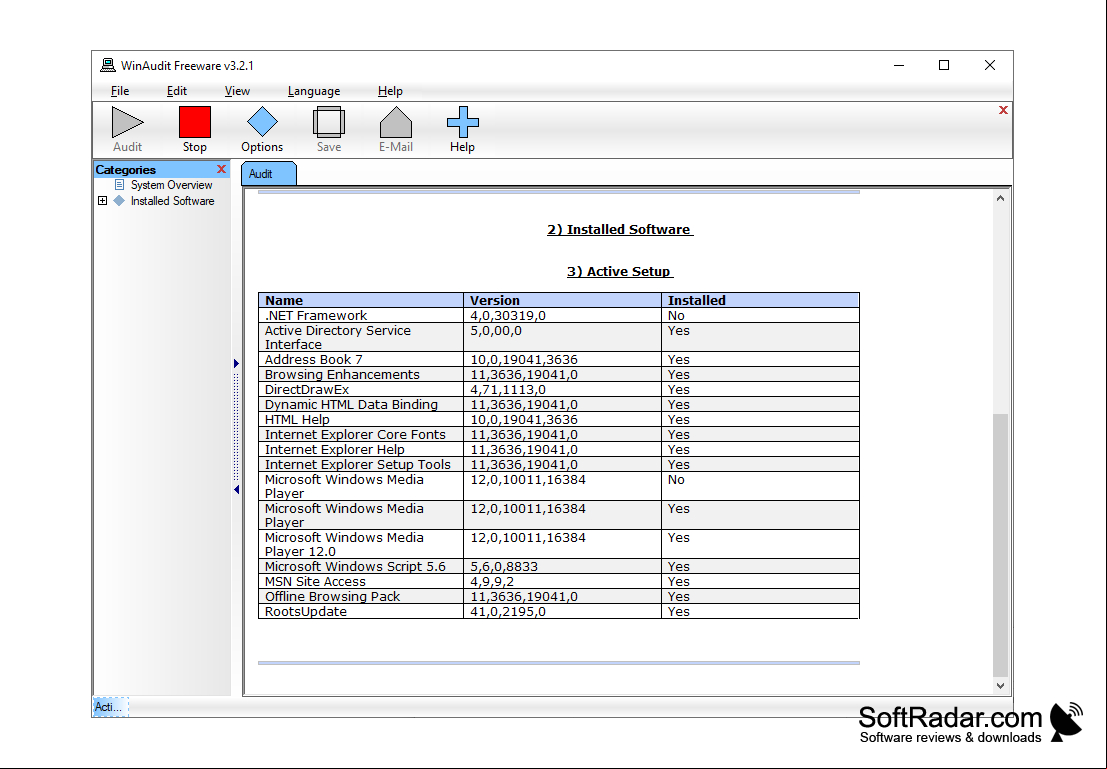Select 'Internet Explorer Setup Tools' cell
This screenshot has height=769, width=1107.
pyautogui.click(x=361, y=465)
